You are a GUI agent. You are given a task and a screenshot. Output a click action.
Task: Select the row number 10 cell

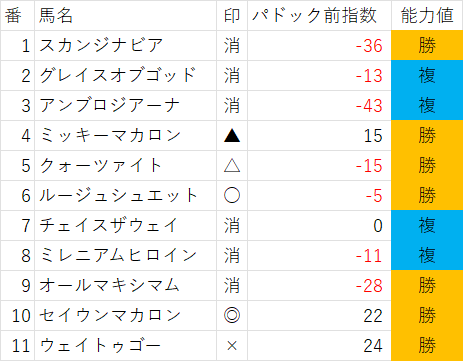(x=18, y=316)
